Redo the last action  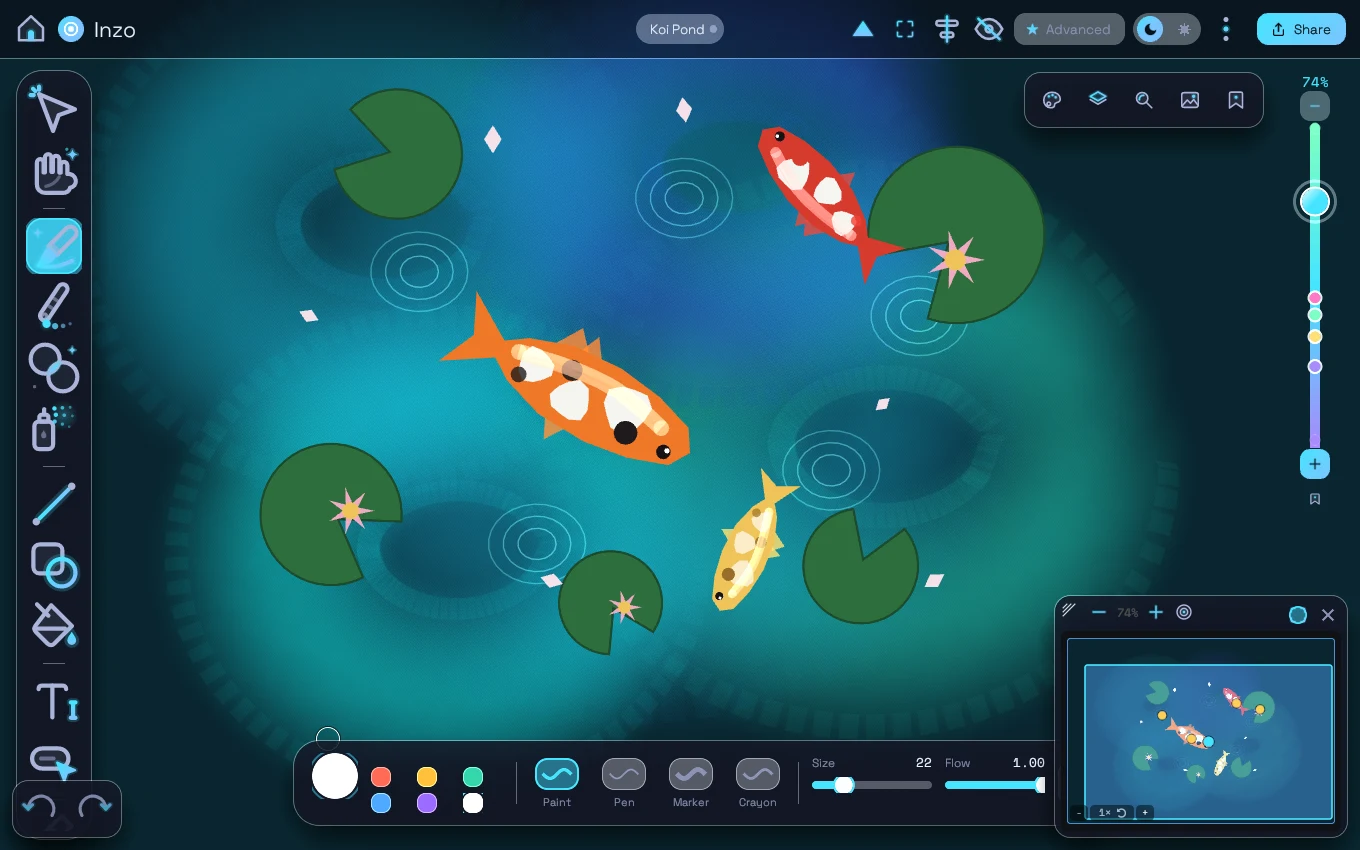coord(95,808)
